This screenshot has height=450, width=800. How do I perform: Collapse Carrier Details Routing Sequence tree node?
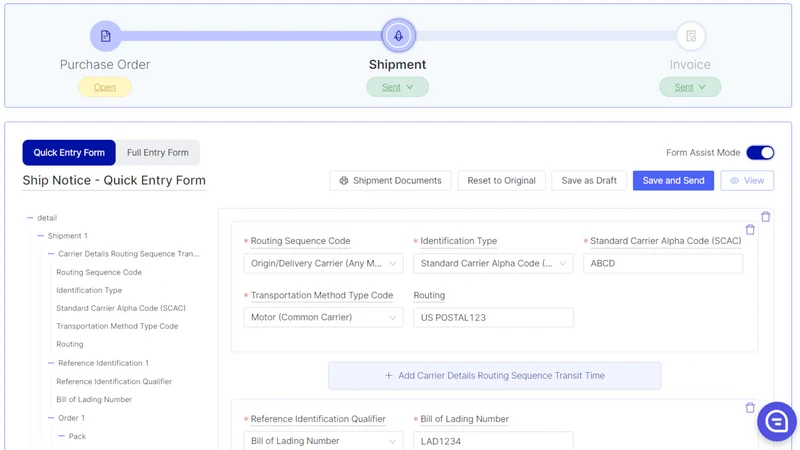click(51, 254)
